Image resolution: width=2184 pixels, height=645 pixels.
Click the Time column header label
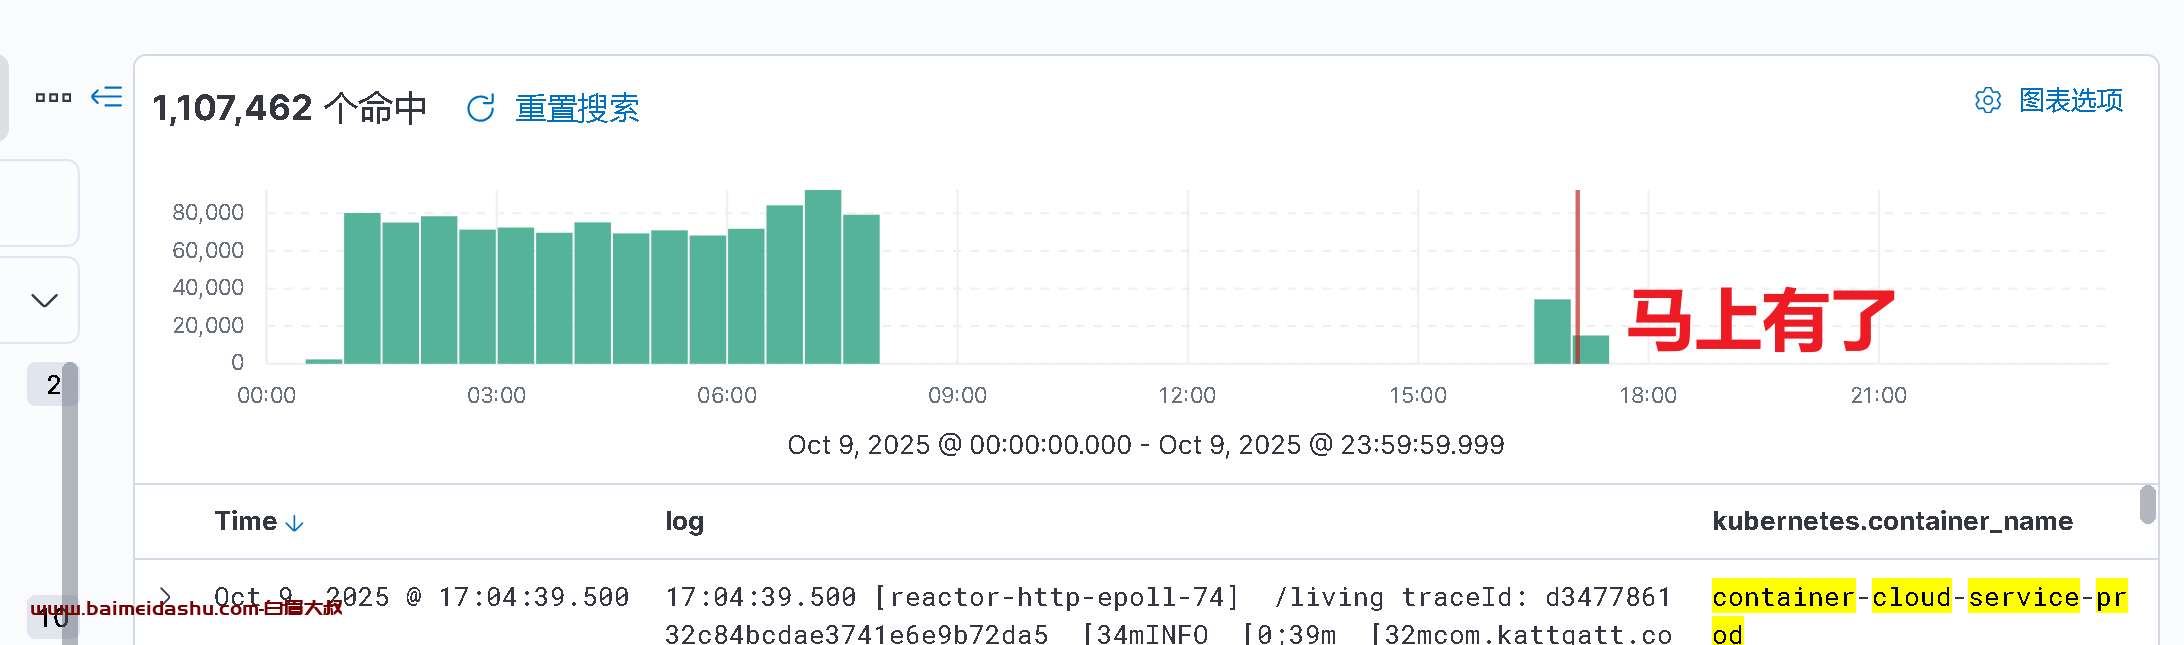[245, 522]
